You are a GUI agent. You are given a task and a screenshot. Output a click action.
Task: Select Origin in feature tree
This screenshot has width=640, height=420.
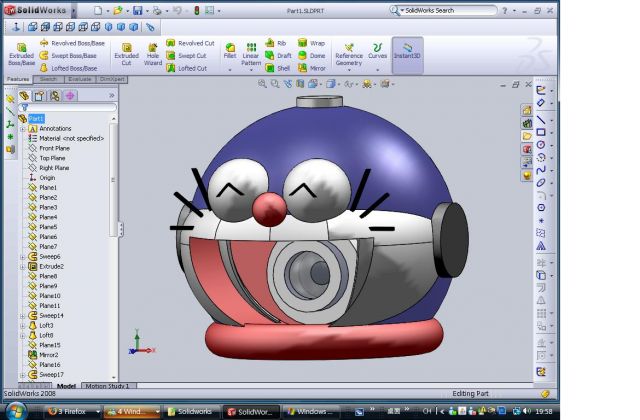(x=42, y=178)
